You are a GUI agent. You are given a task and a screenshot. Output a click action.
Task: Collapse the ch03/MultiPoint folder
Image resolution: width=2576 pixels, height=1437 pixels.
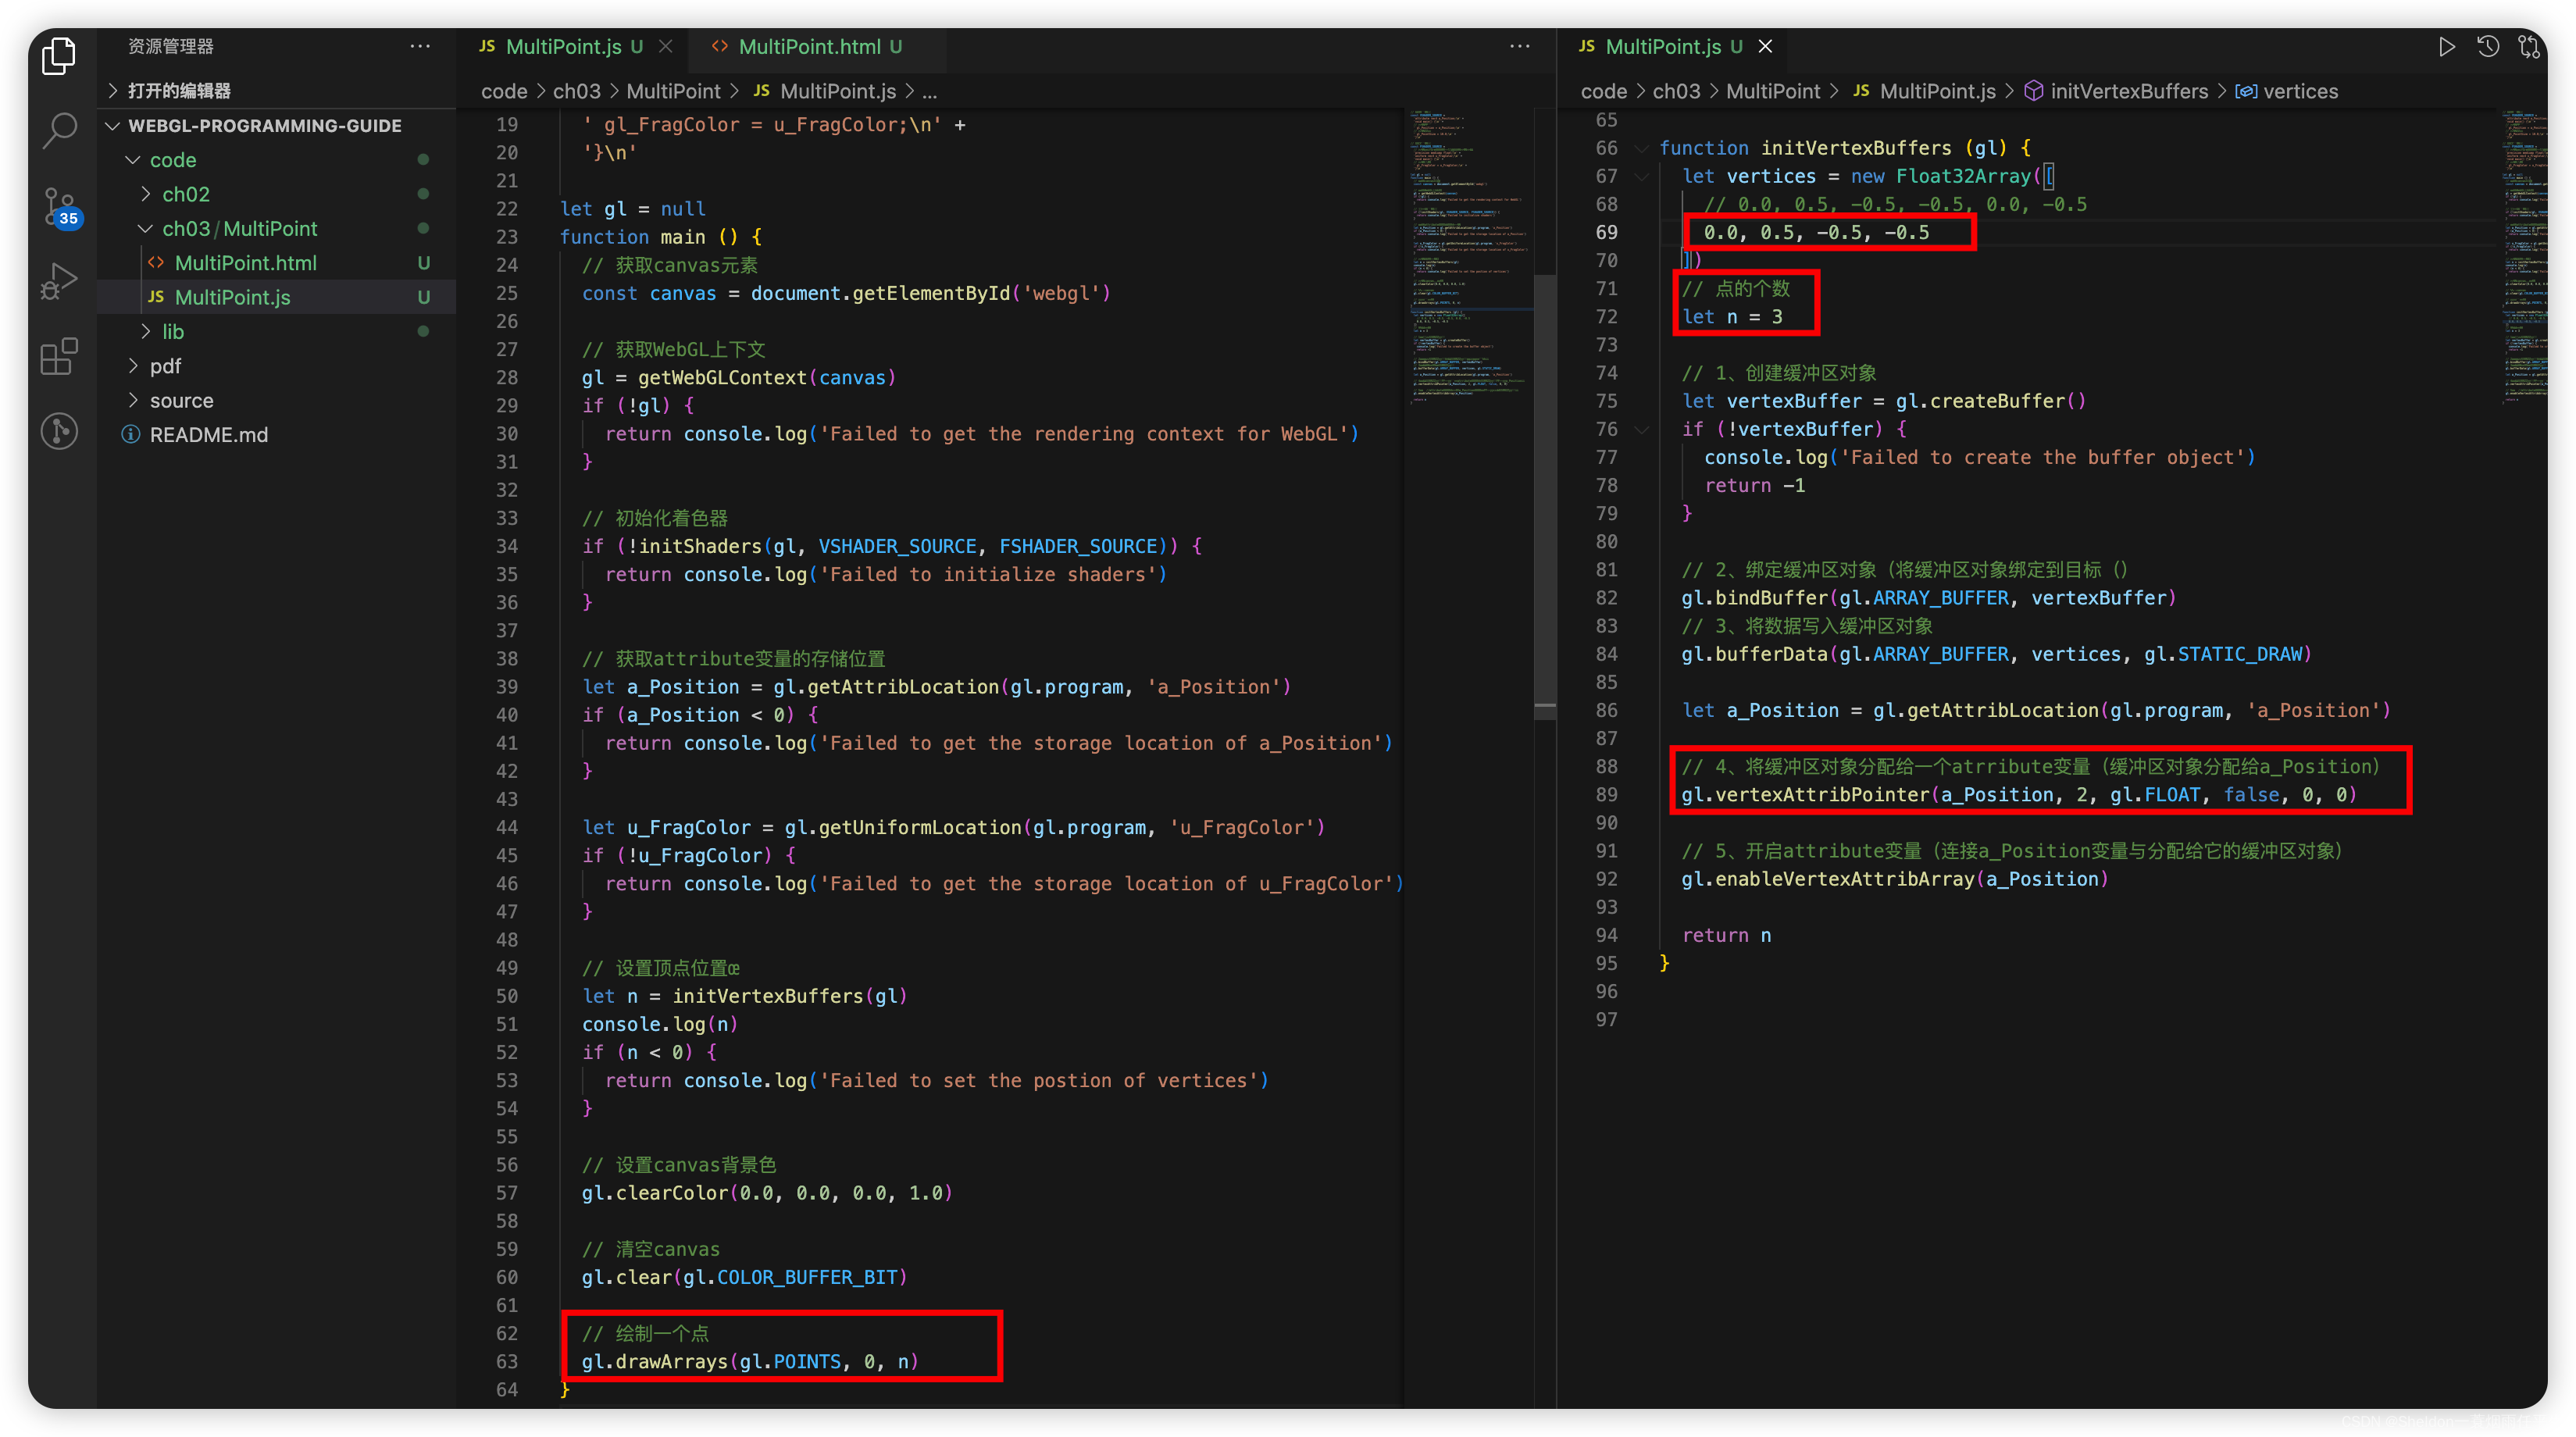click(146, 229)
